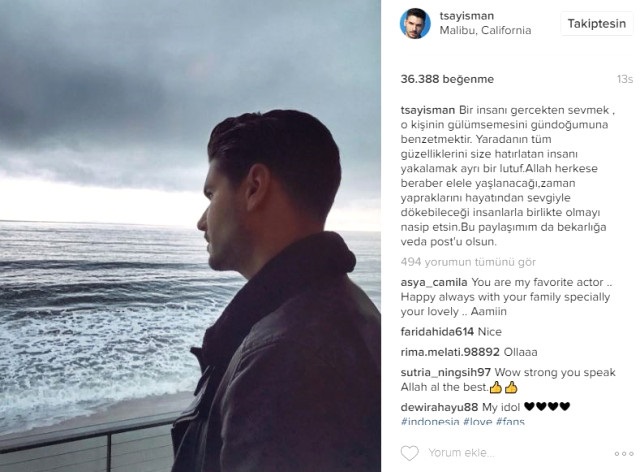Click tsayisman username in the caption
Viewport: 640px width, 472px height.
[428, 110]
